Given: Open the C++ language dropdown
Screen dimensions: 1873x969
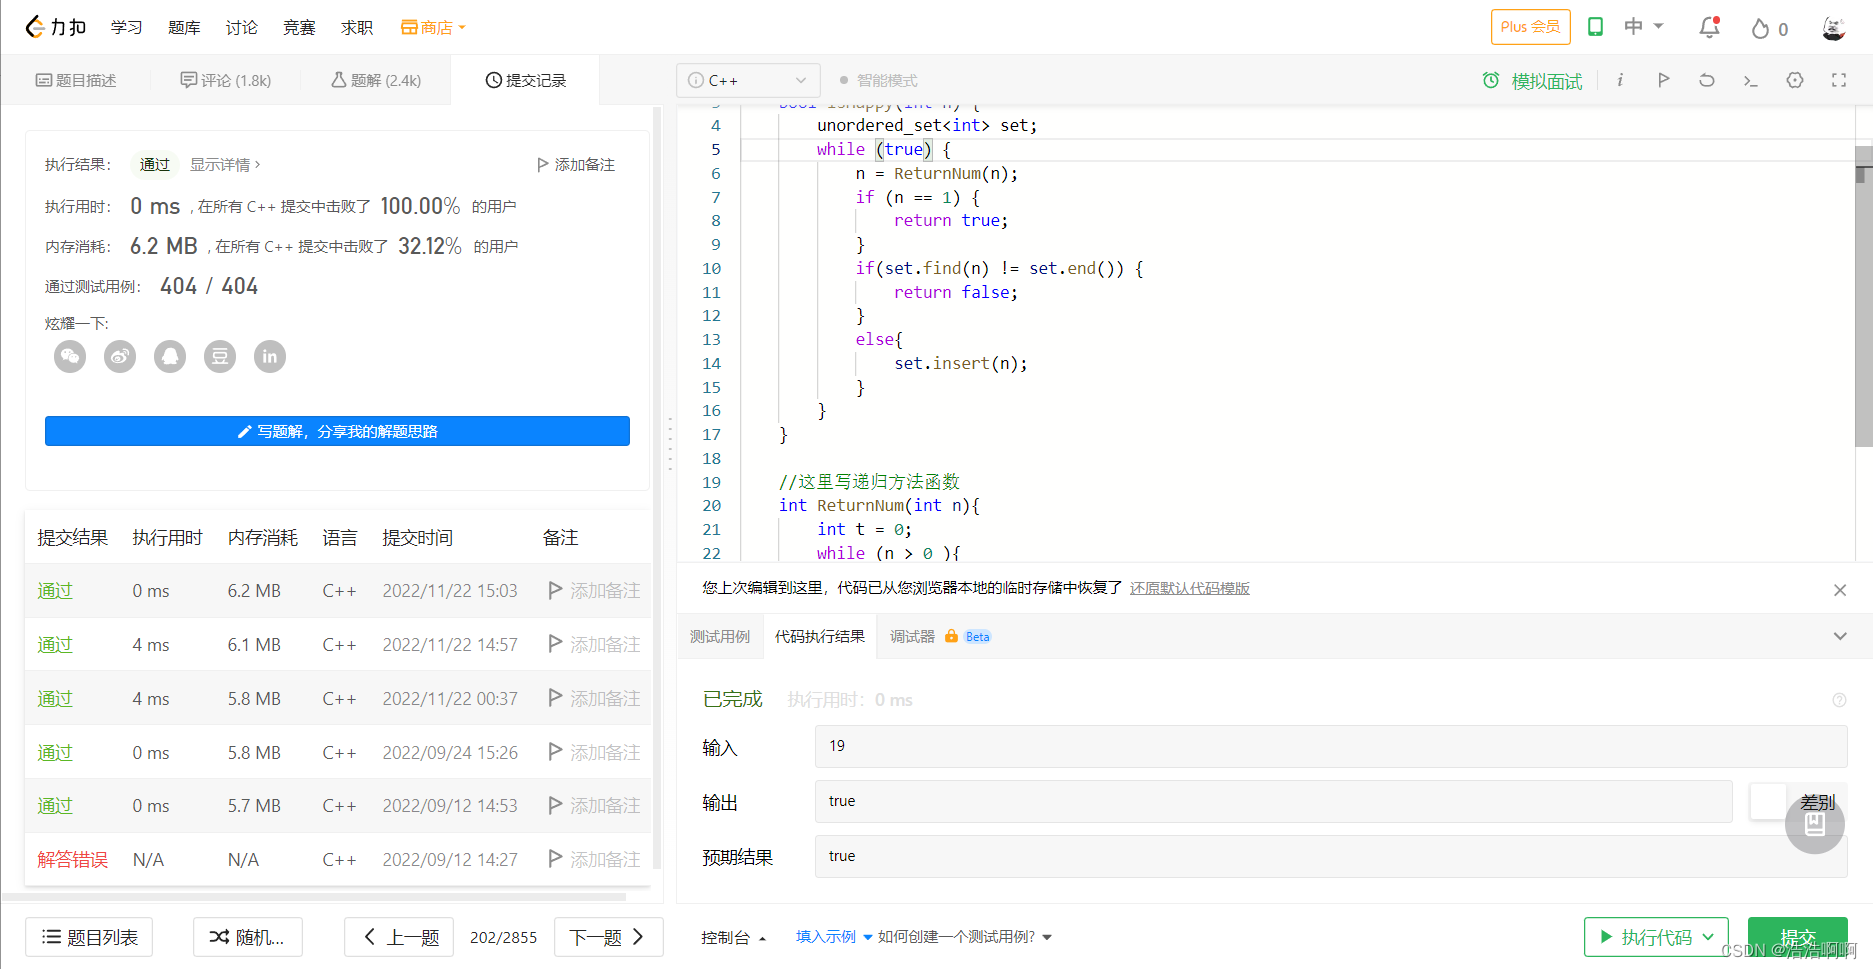Looking at the screenshot, I should pos(748,80).
